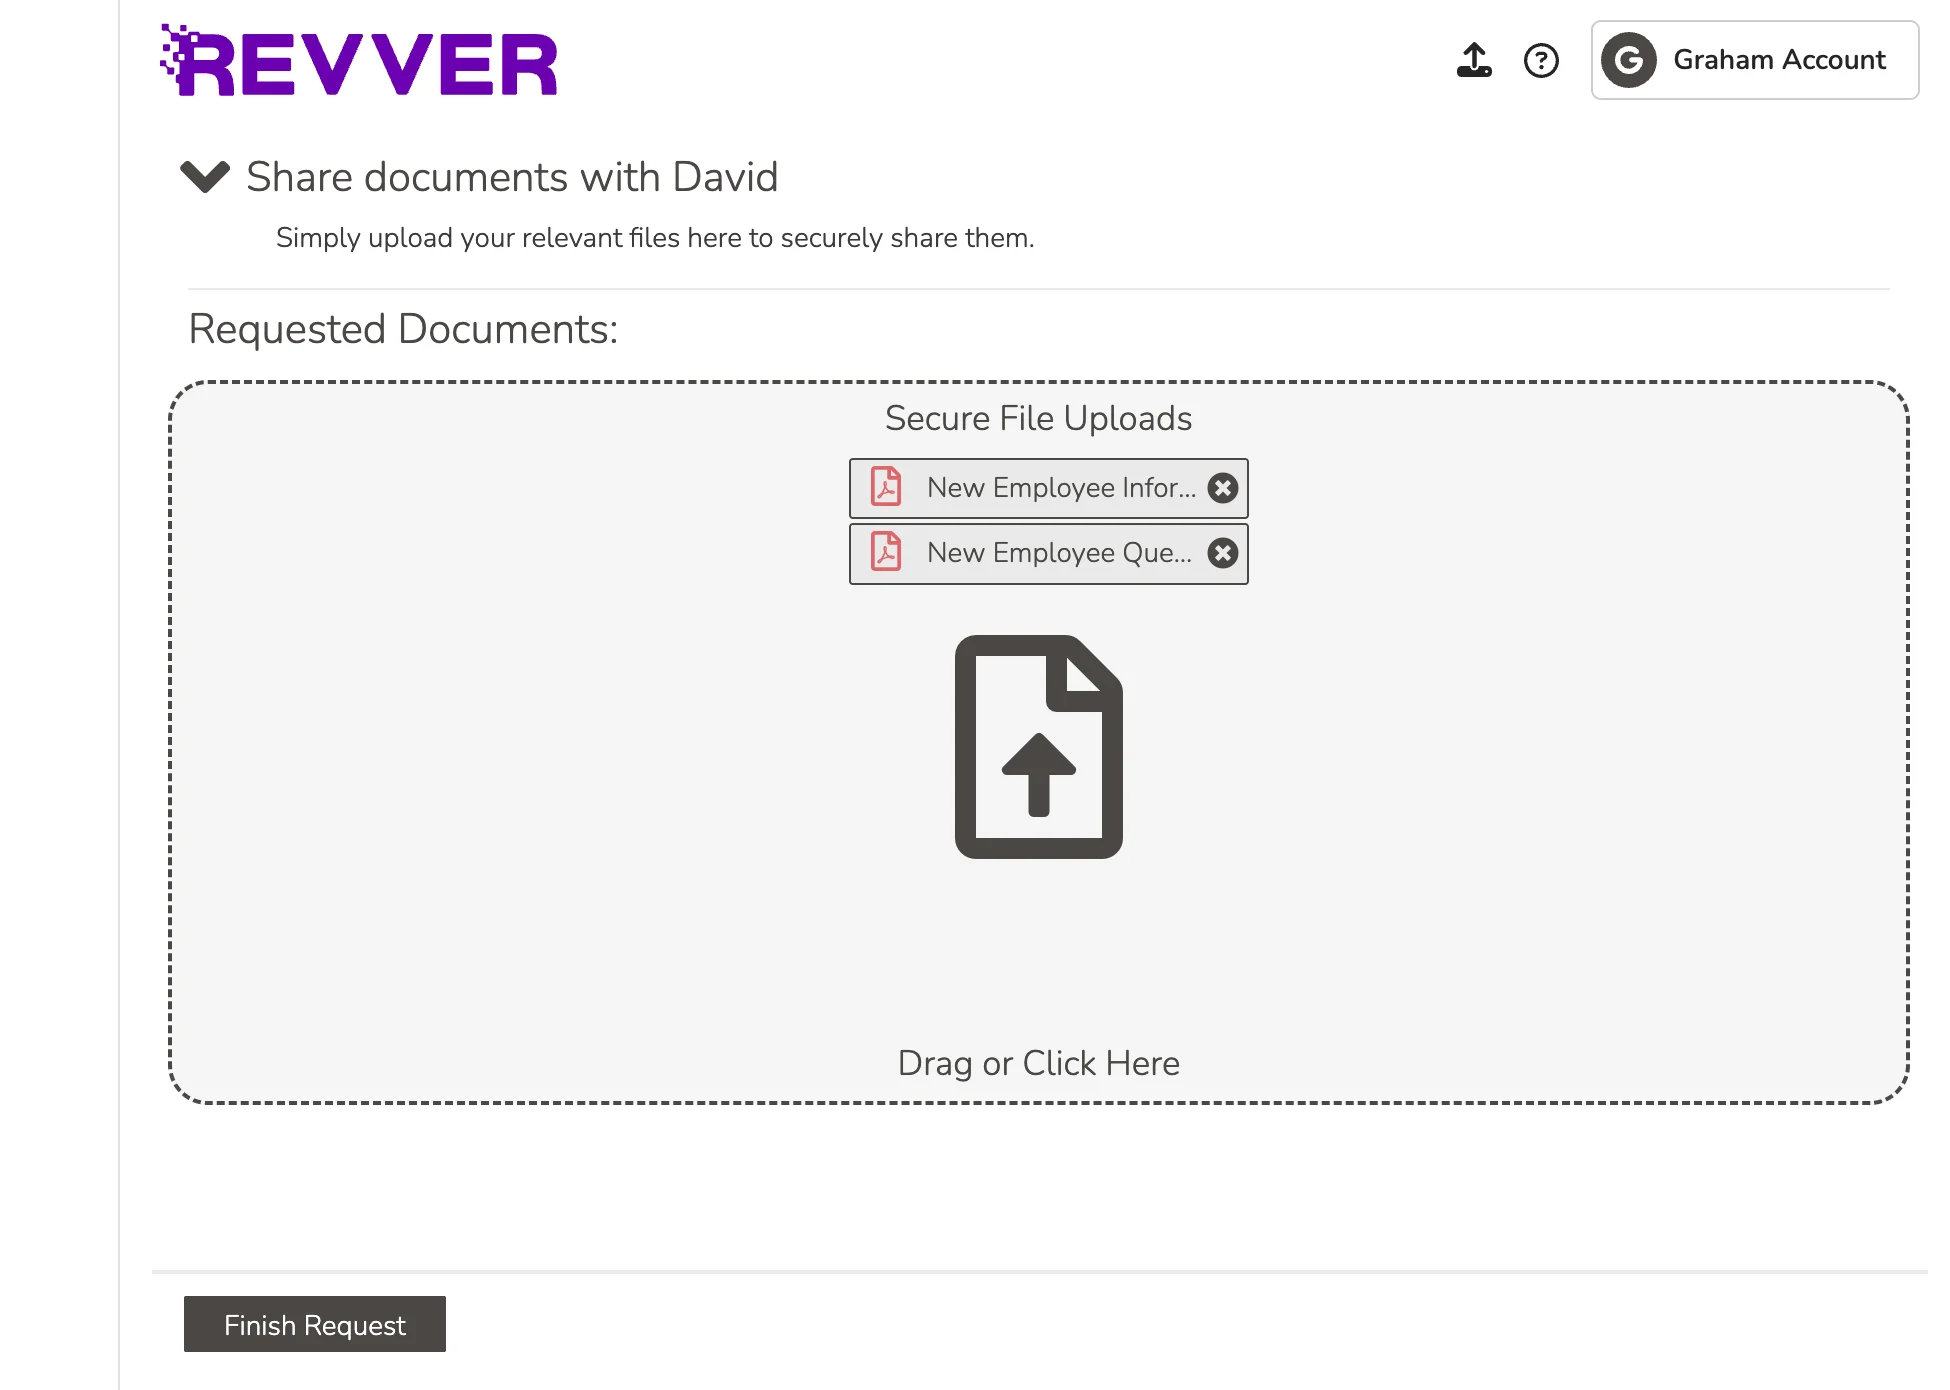Click the Share documents with David title
This screenshot has width=1950, height=1390.
(x=512, y=177)
